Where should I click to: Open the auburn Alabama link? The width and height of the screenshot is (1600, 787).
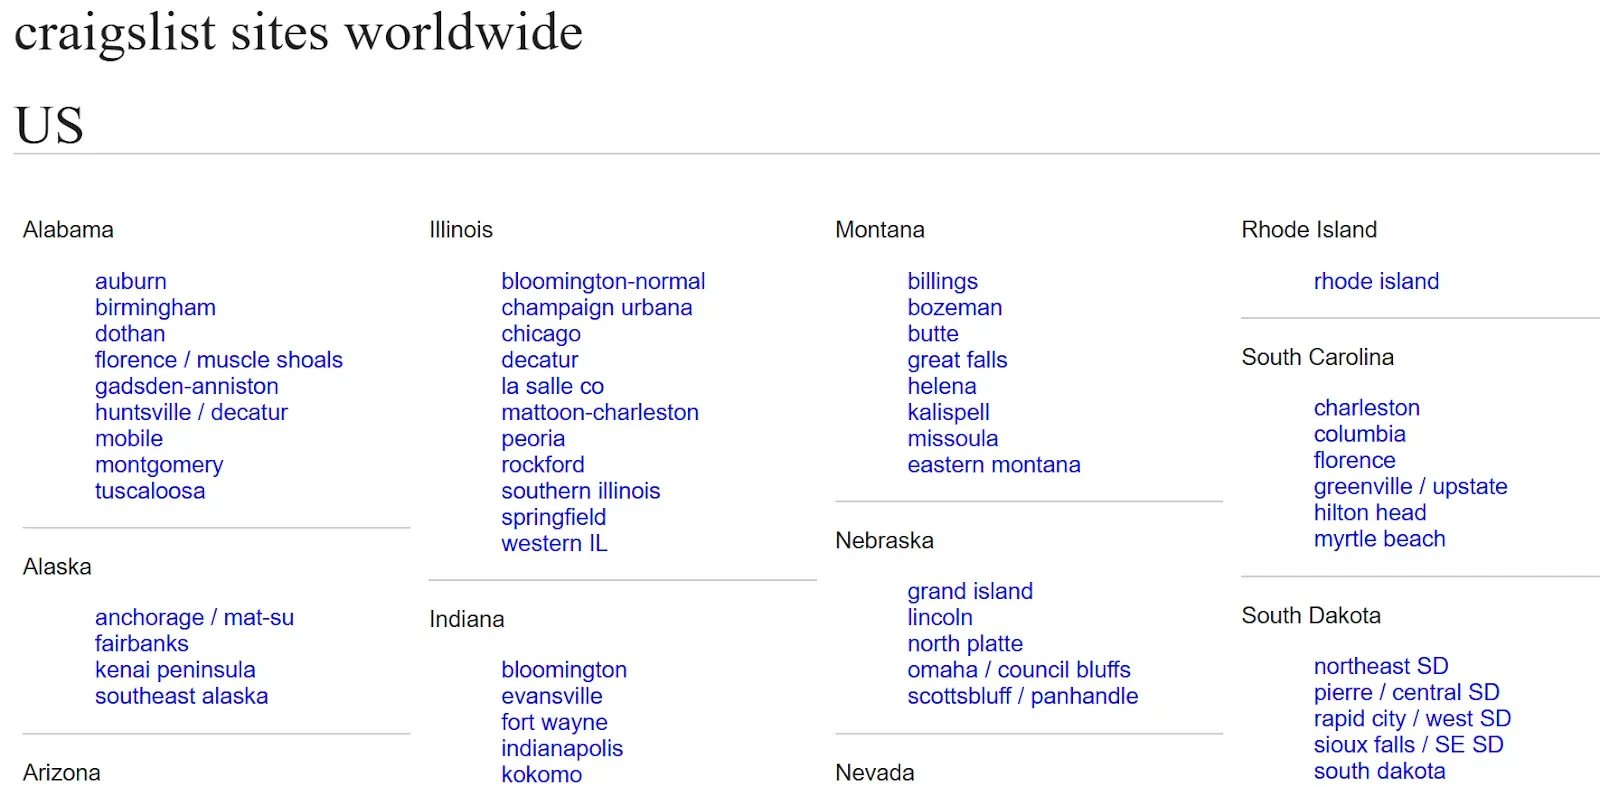pos(130,282)
